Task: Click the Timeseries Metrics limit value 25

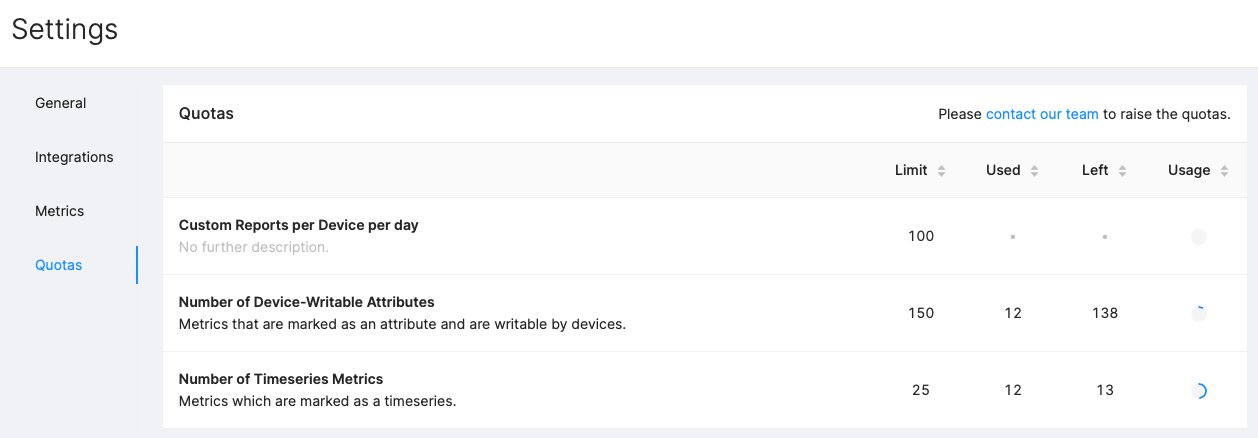Action: pos(921,390)
